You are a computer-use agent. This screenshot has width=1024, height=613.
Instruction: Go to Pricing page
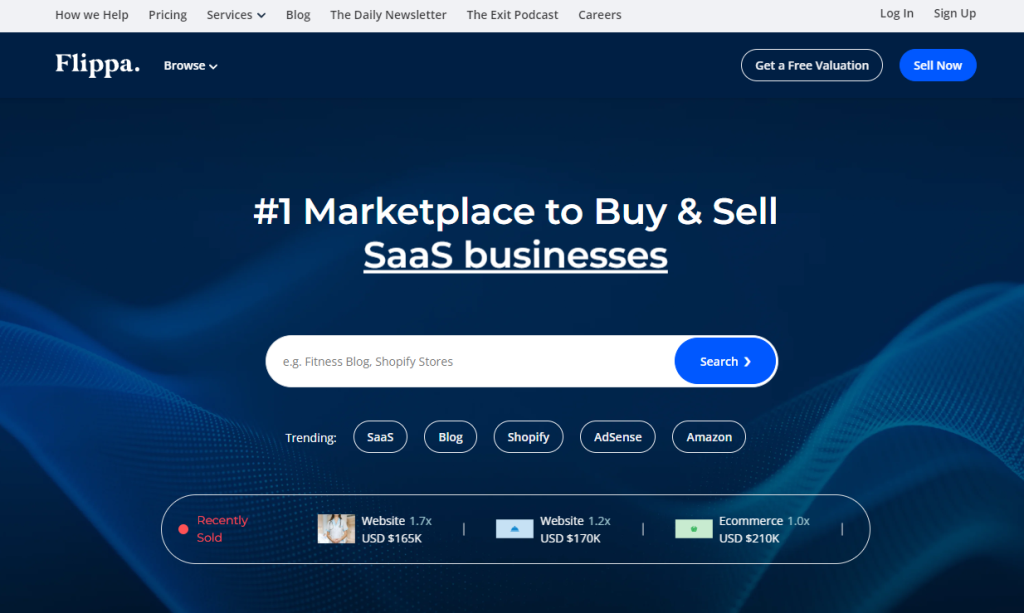click(x=167, y=14)
